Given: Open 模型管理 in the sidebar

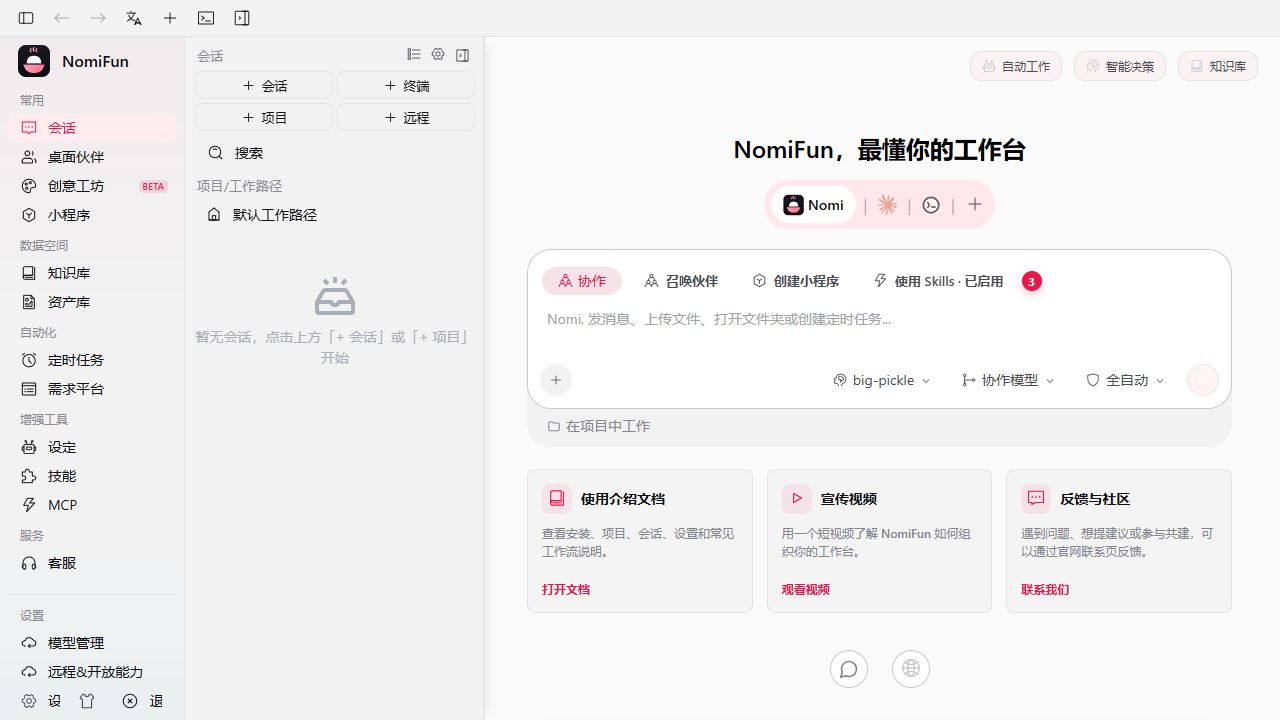Looking at the screenshot, I should [92, 643].
